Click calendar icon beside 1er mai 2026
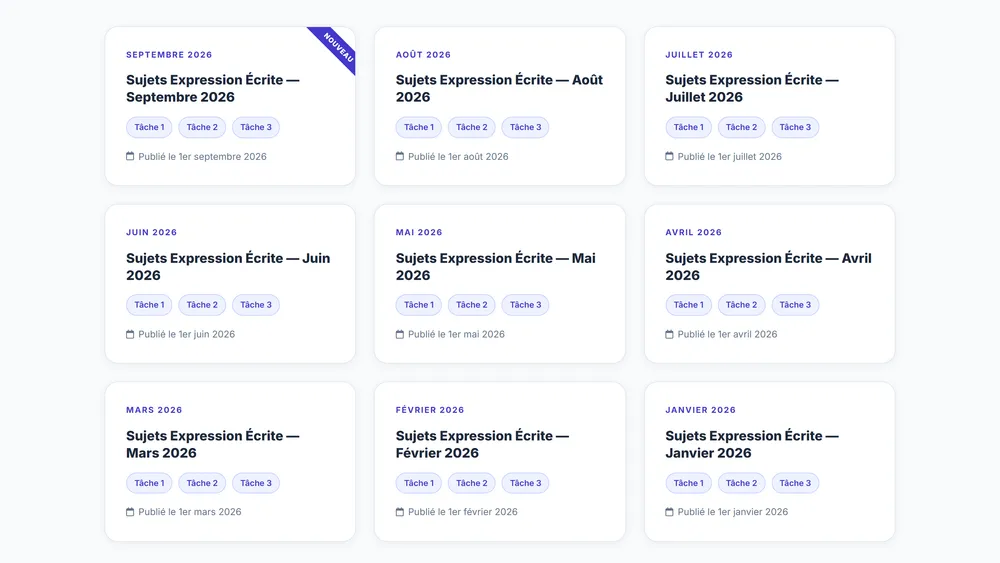The image size is (1000, 563). (400, 334)
